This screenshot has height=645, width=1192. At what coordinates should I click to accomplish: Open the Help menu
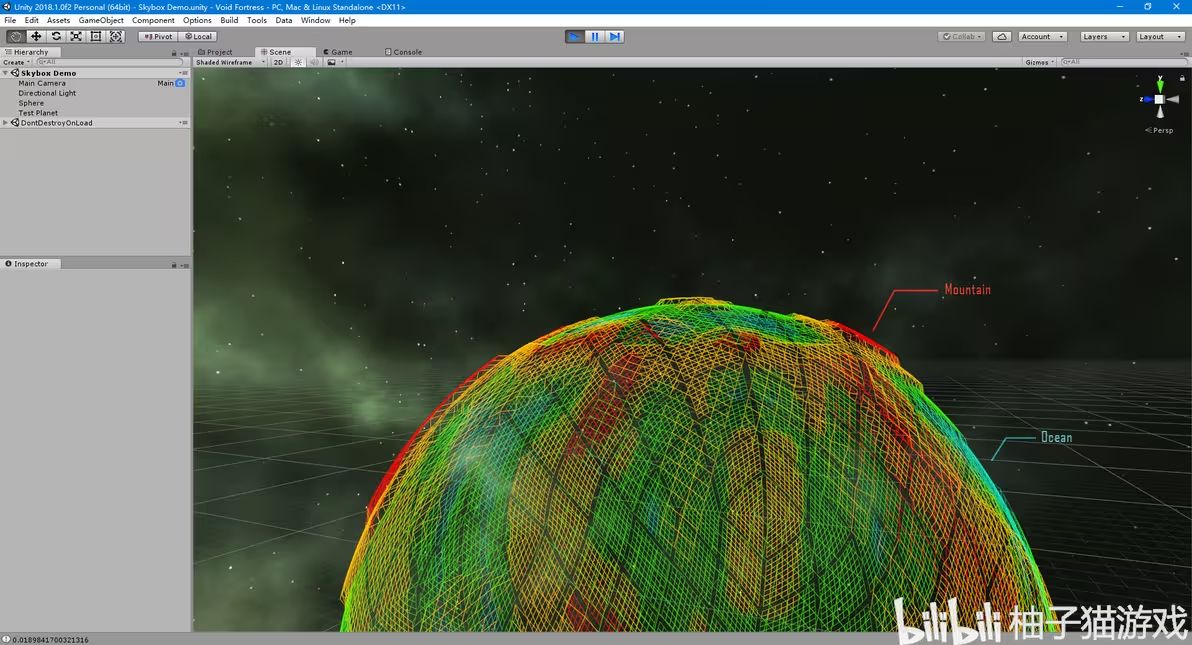click(x=347, y=21)
